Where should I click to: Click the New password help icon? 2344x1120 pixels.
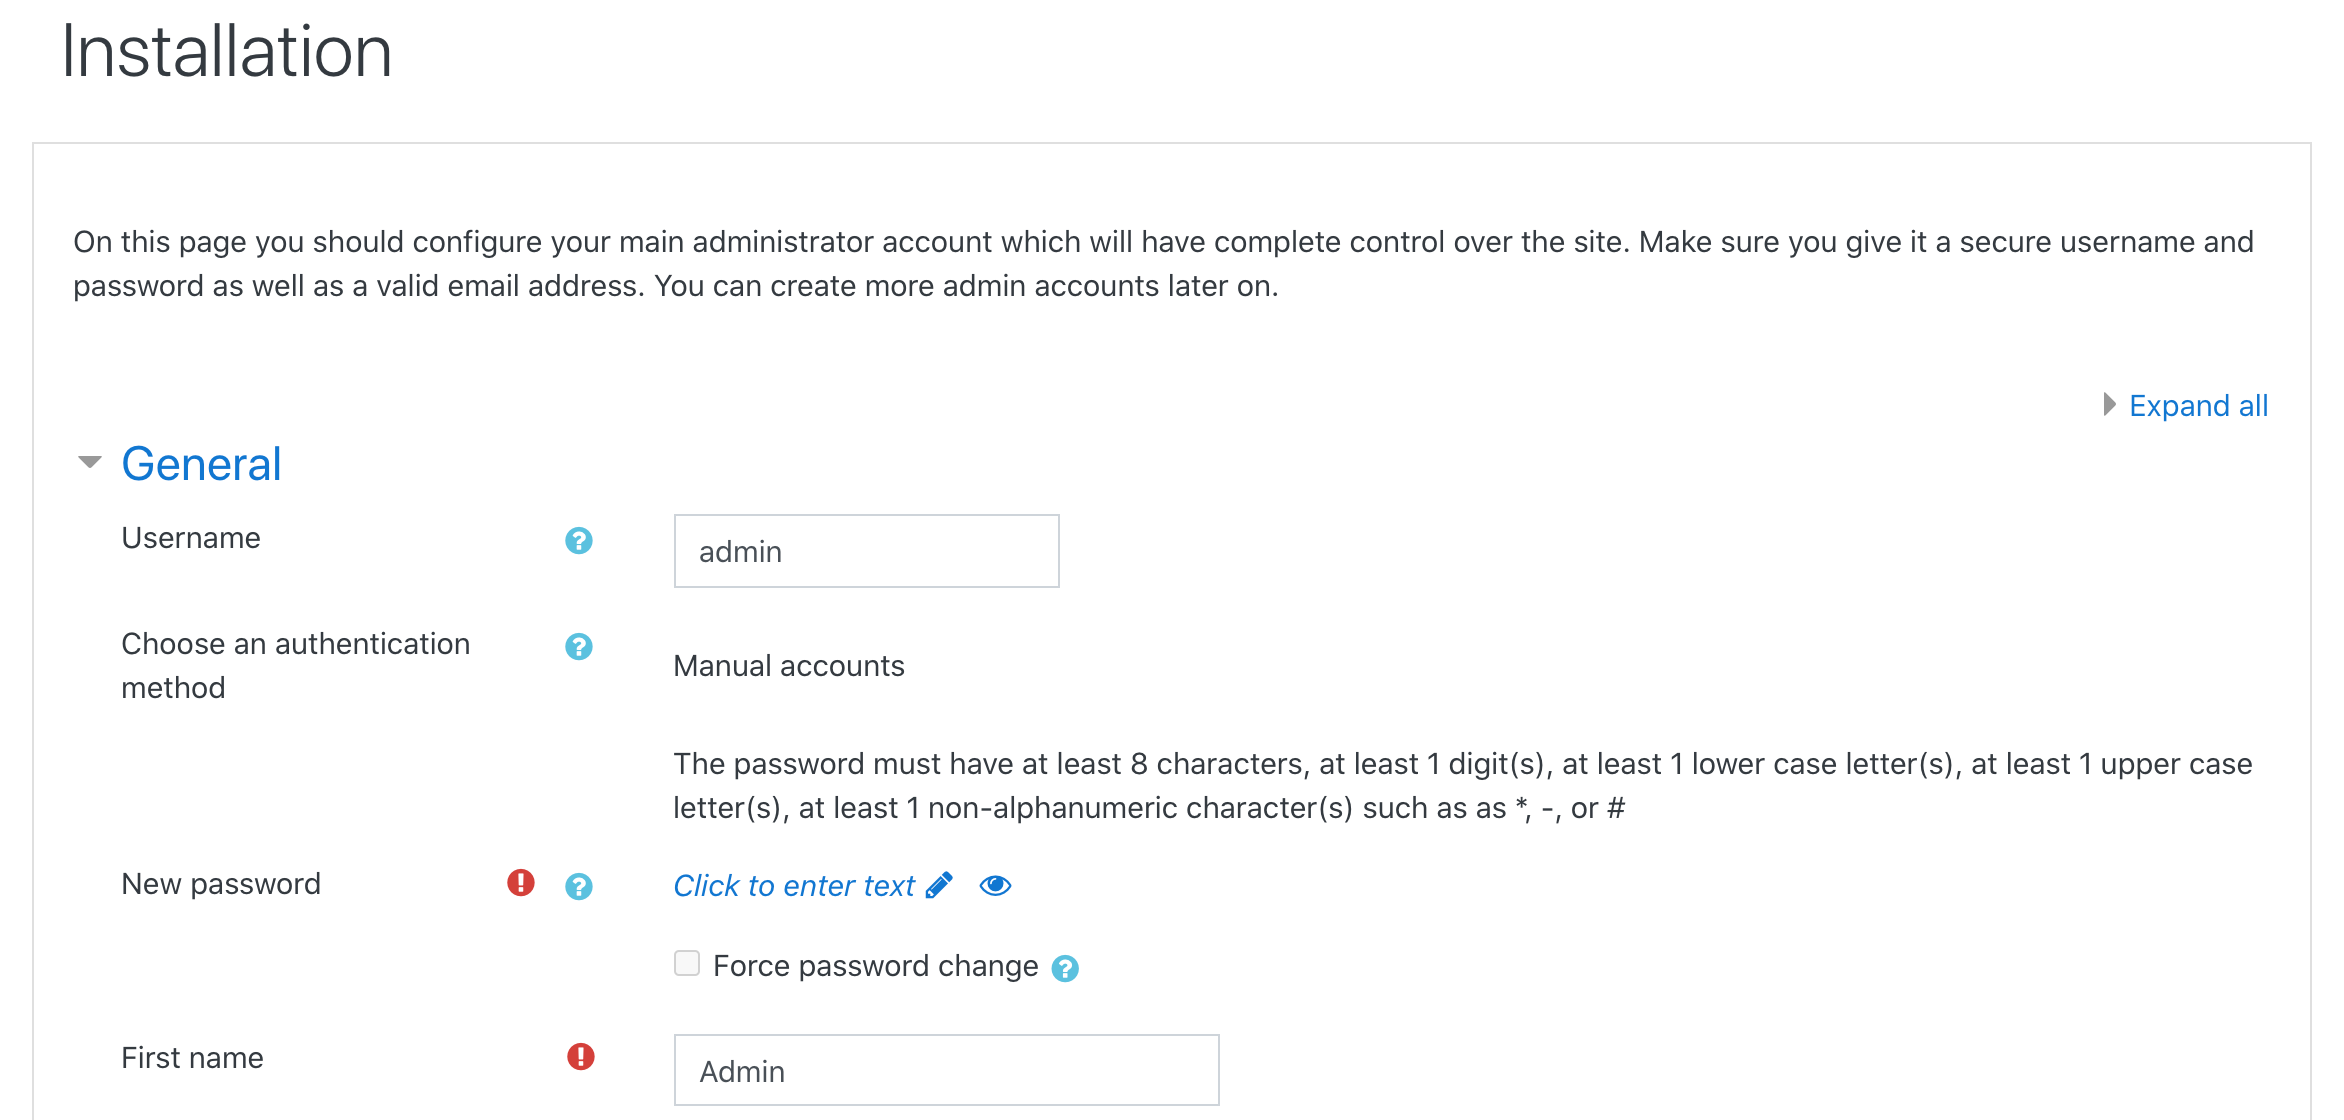click(x=578, y=887)
